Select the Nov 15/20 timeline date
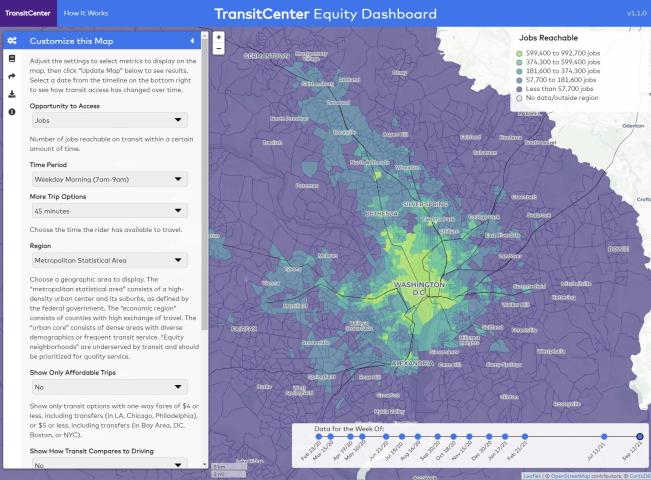The width and height of the screenshot is (651, 480). [469, 436]
